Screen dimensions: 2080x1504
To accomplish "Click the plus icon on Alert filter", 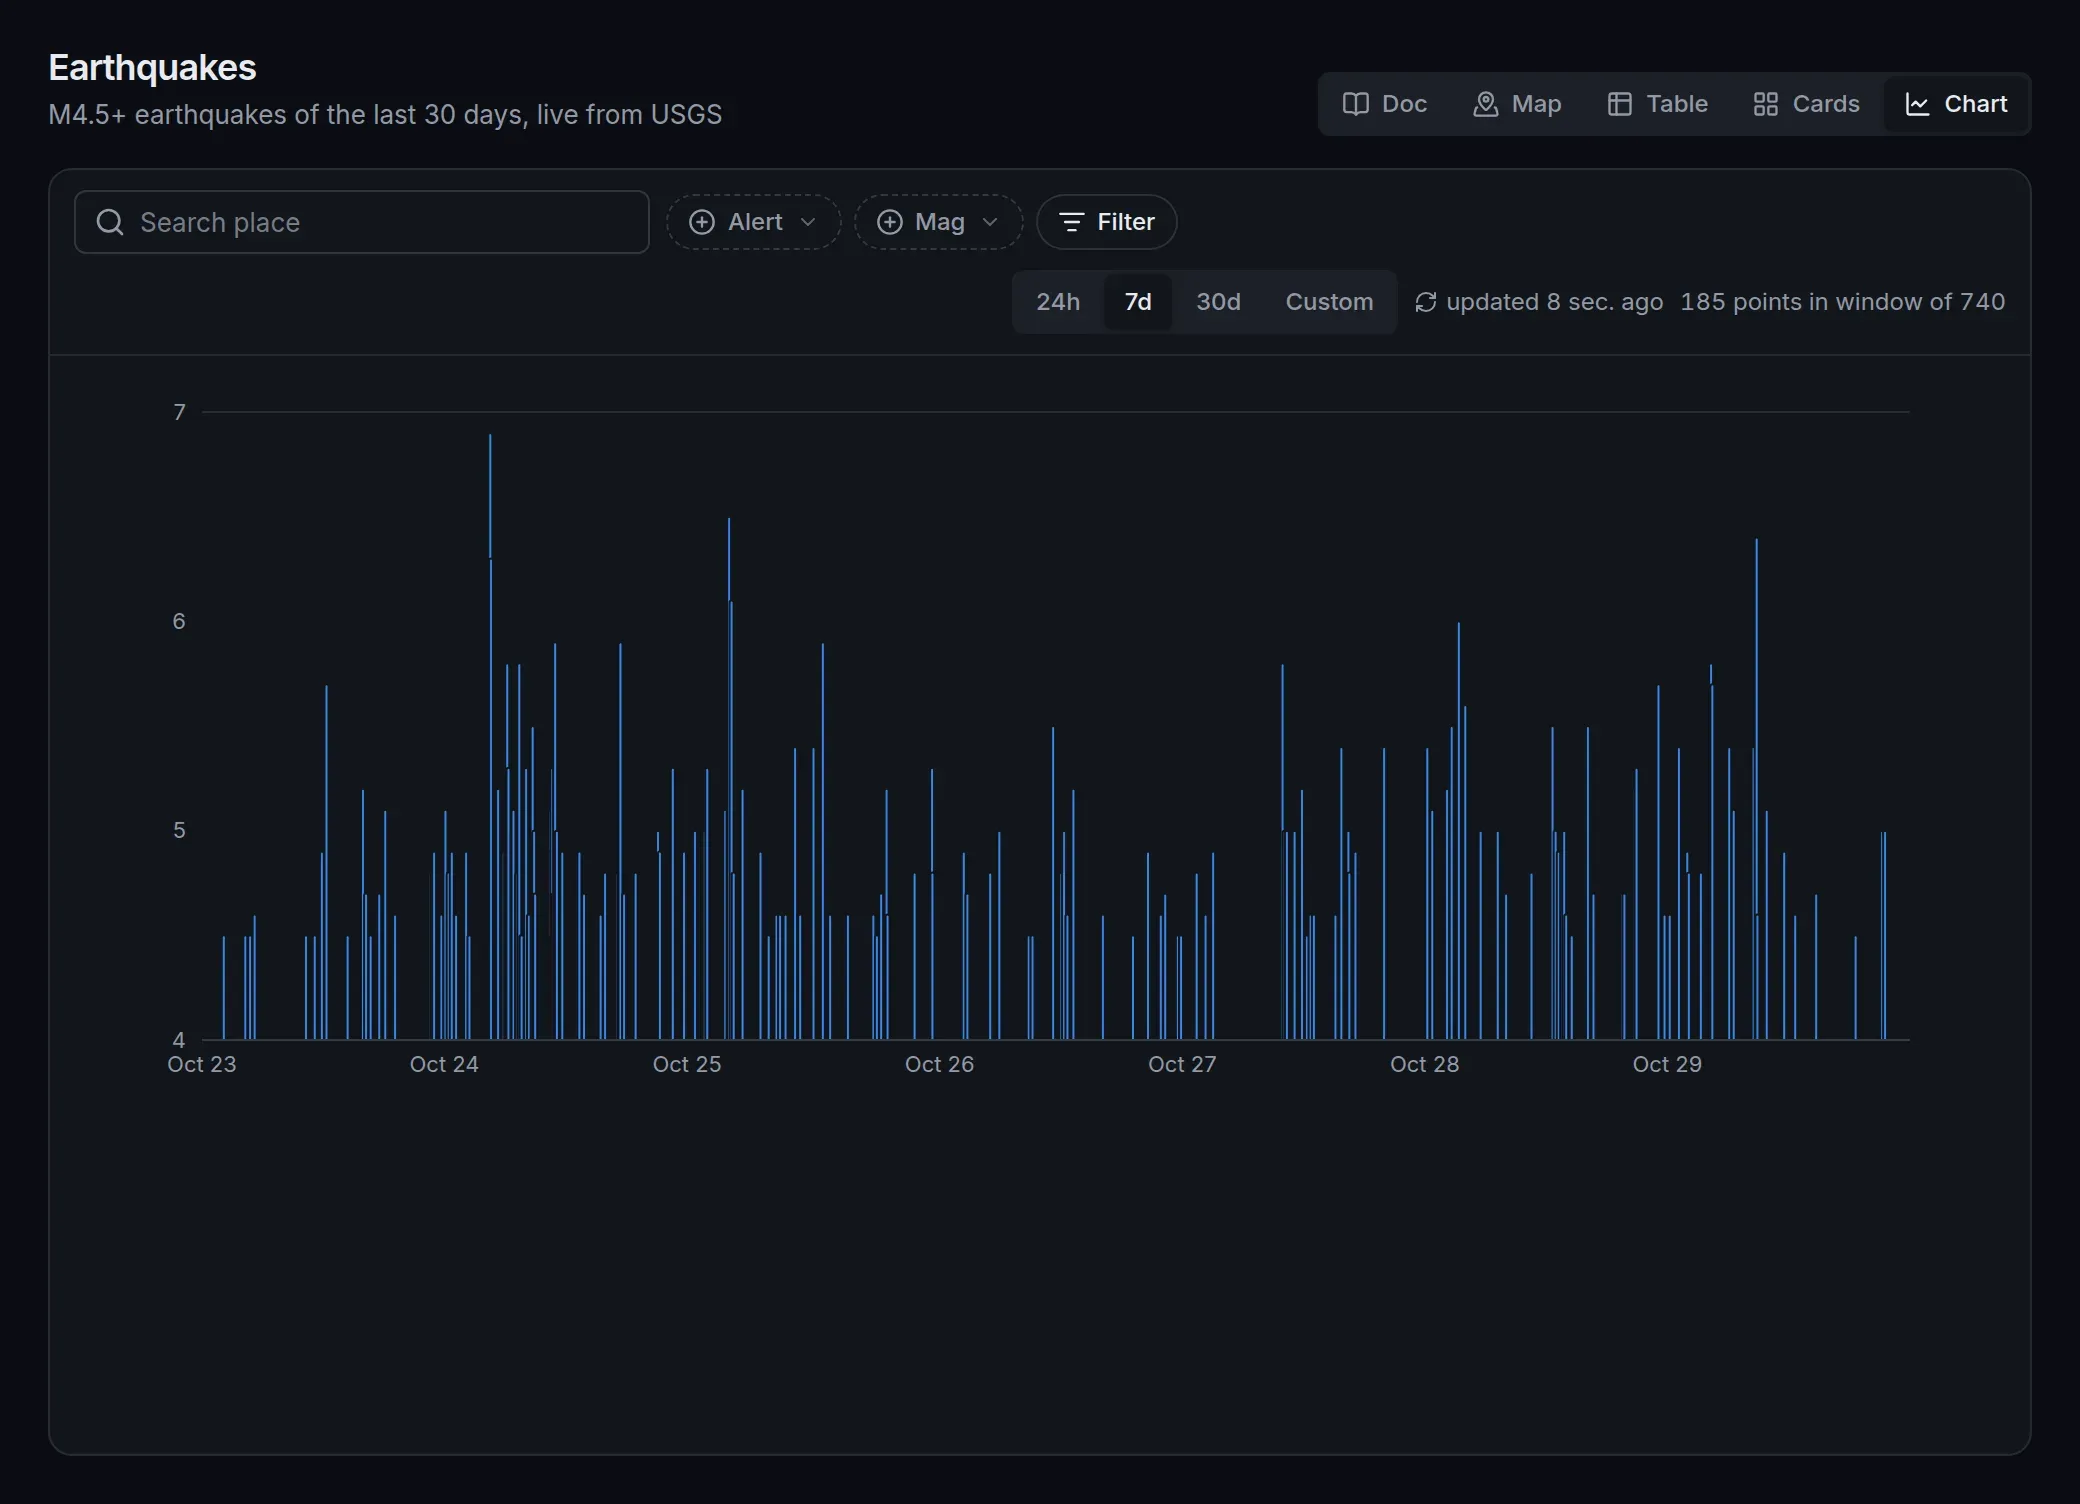I will coord(702,222).
